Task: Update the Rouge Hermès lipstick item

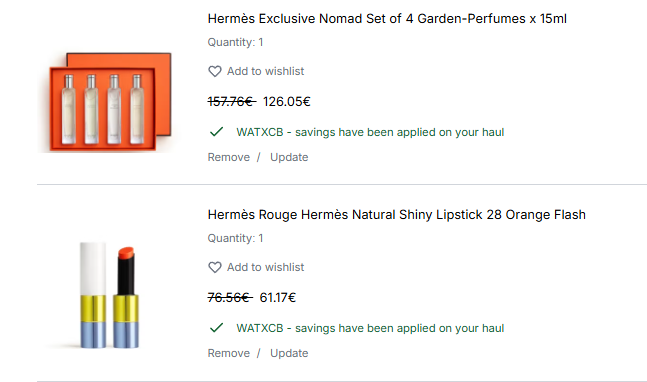Action: pyautogui.click(x=289, y=353)
